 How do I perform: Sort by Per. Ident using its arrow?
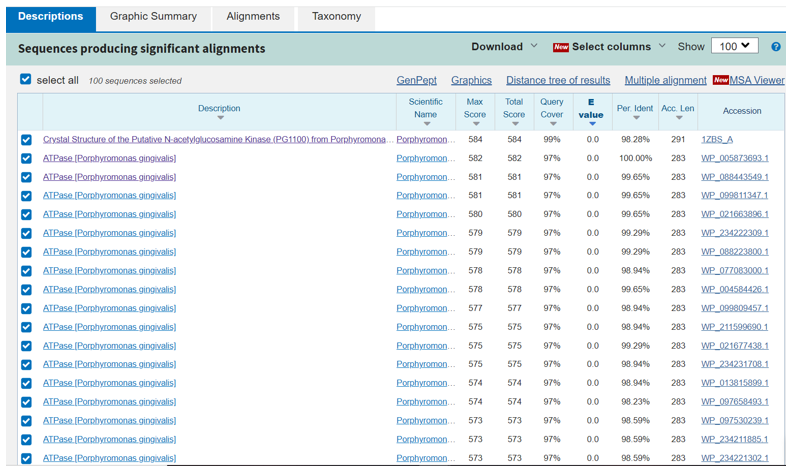pos(636,118)
